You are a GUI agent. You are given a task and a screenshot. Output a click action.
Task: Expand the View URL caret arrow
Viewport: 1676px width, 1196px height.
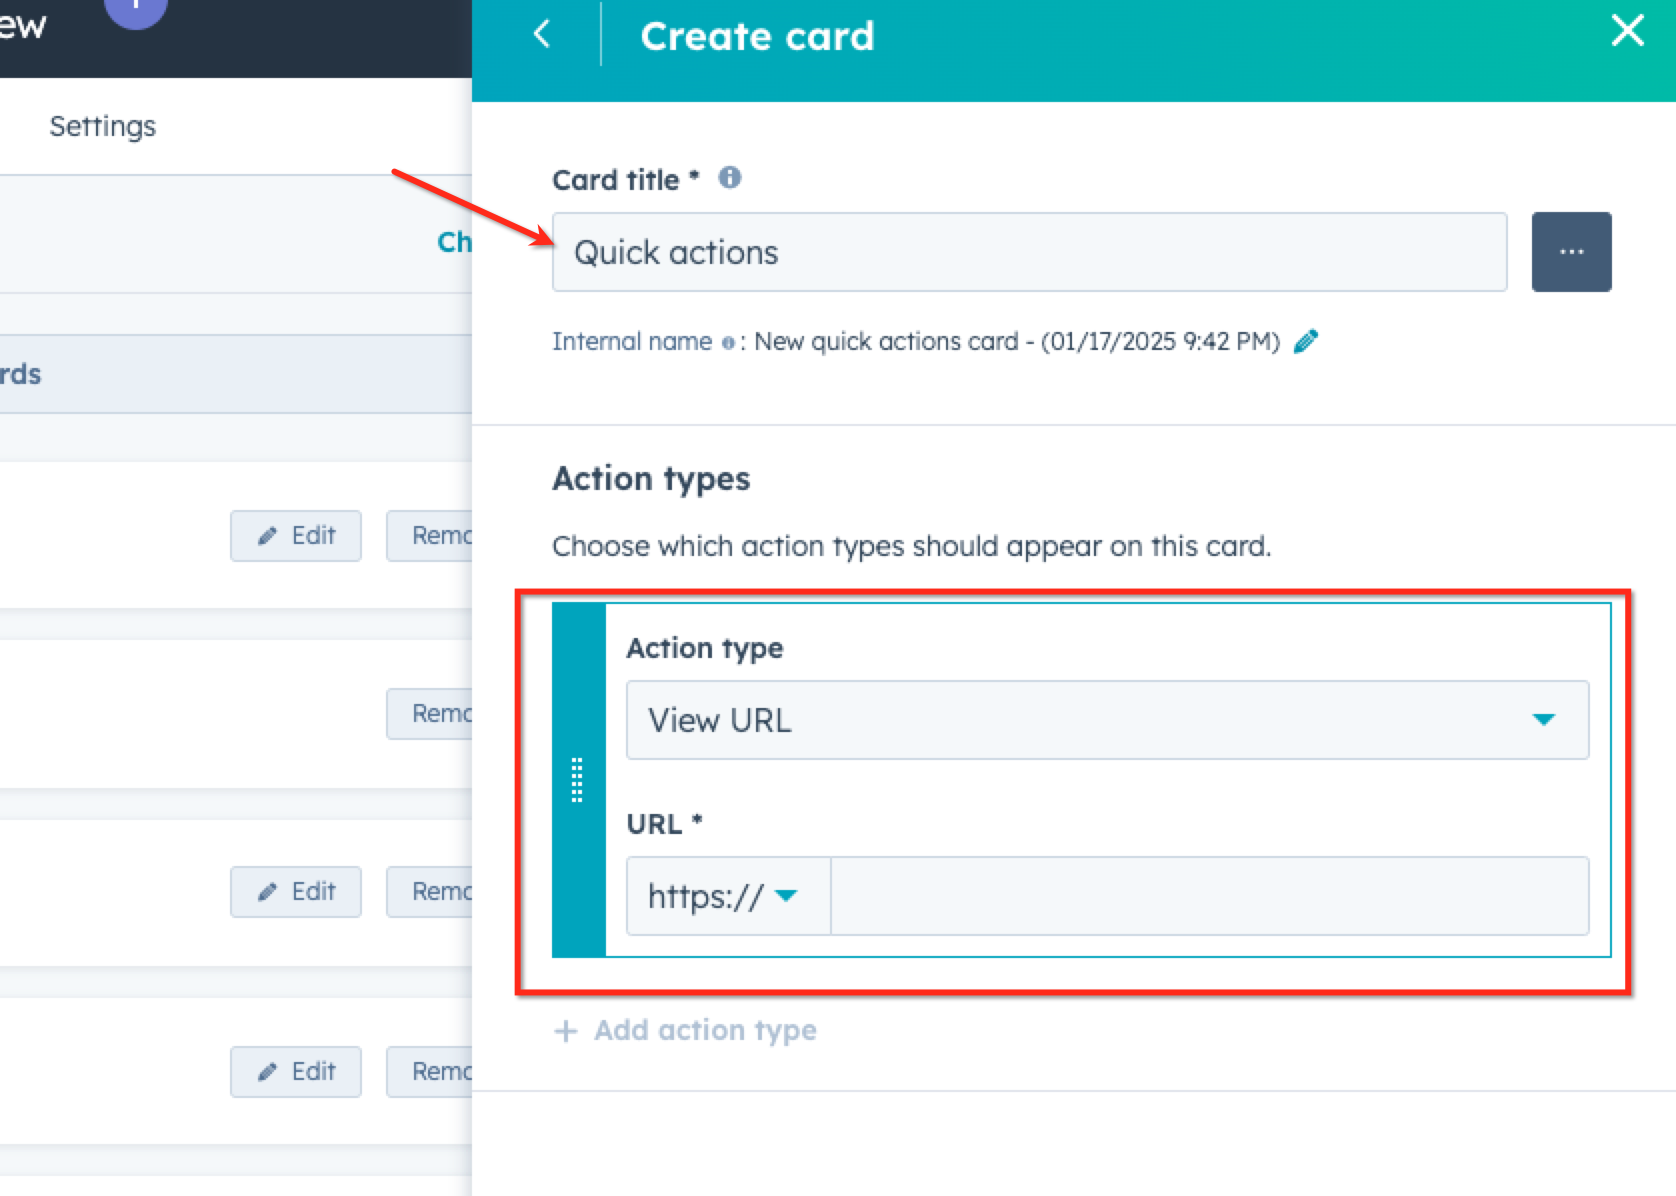pyautogui.click(x=1545, y=720)
